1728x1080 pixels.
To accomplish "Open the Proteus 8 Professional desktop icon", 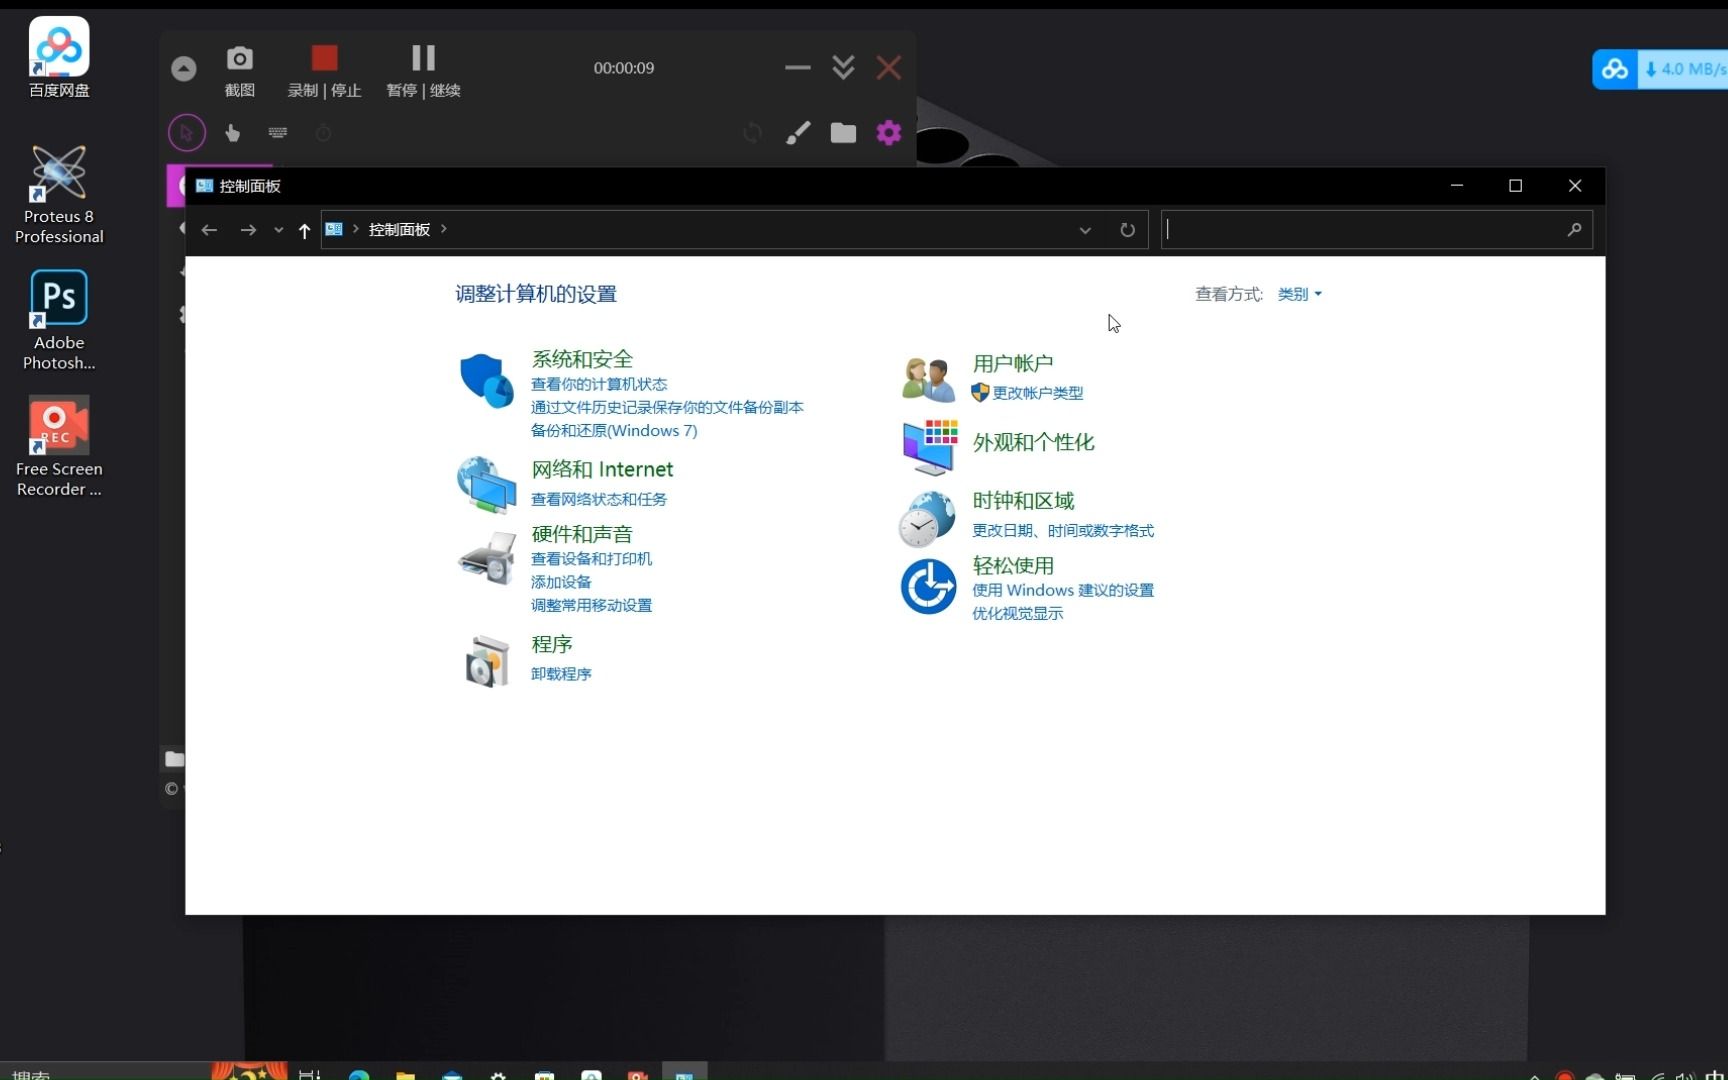I will point(59,194).
